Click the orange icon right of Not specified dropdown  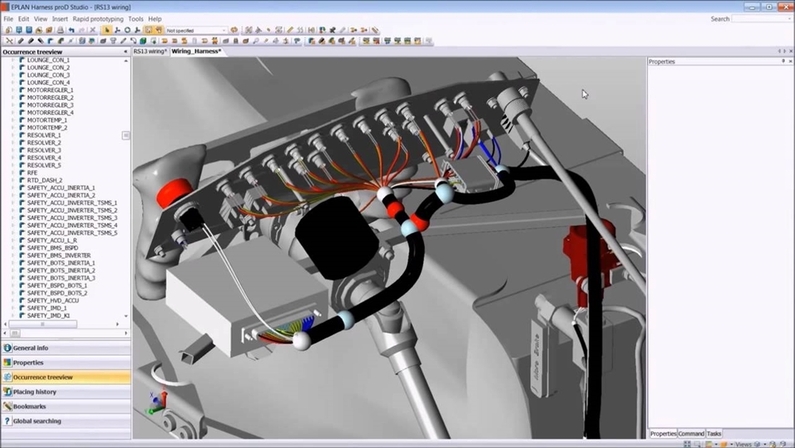(x=234, y=30)
